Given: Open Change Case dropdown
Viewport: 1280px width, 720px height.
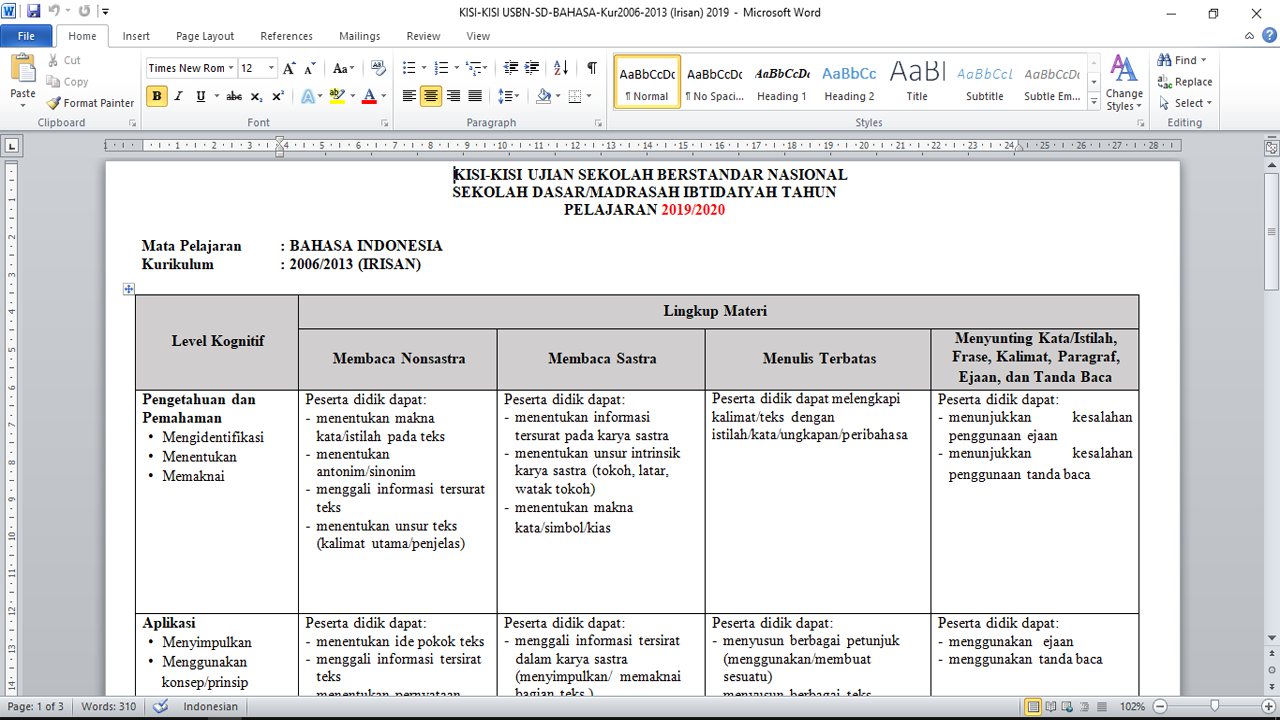Looking at the screenshot, I should click(x=343, y=68).
